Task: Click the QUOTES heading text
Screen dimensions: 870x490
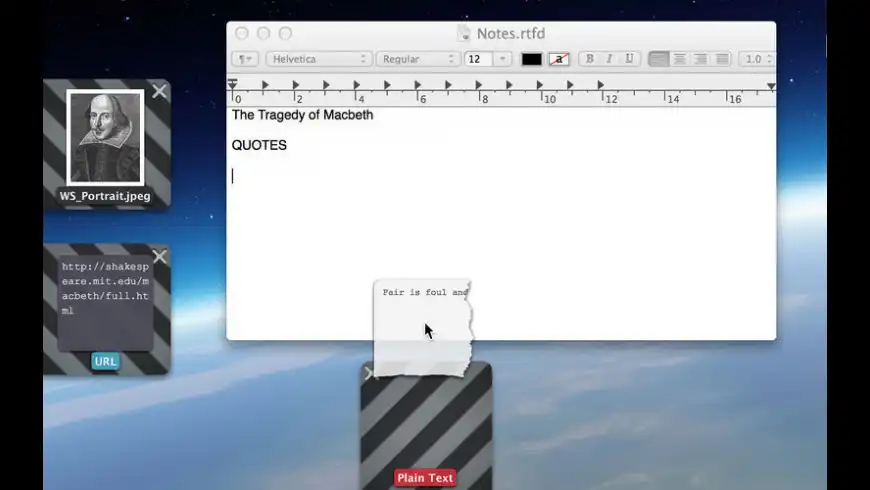Action: tap(259, 145)
